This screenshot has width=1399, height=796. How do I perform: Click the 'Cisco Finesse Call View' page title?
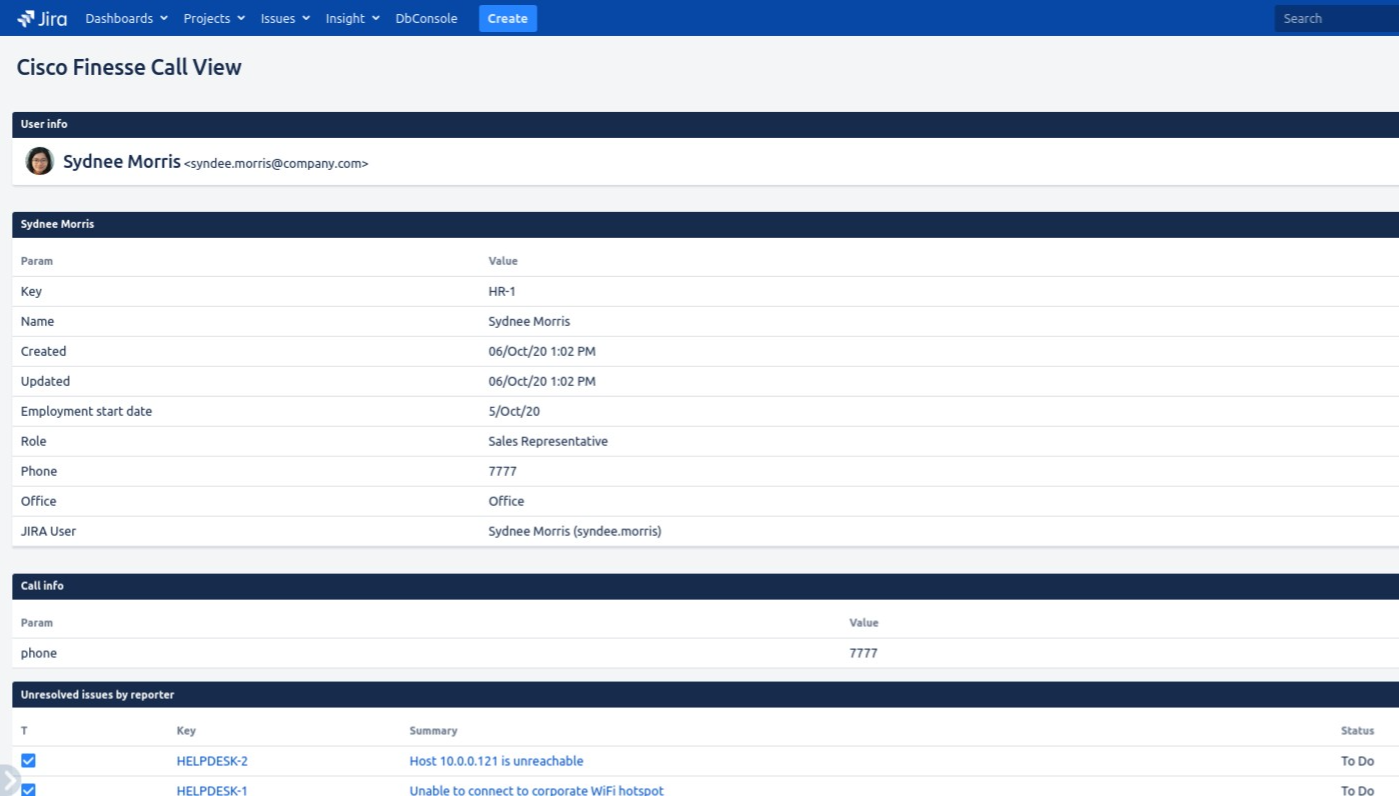tap(129, 67)
